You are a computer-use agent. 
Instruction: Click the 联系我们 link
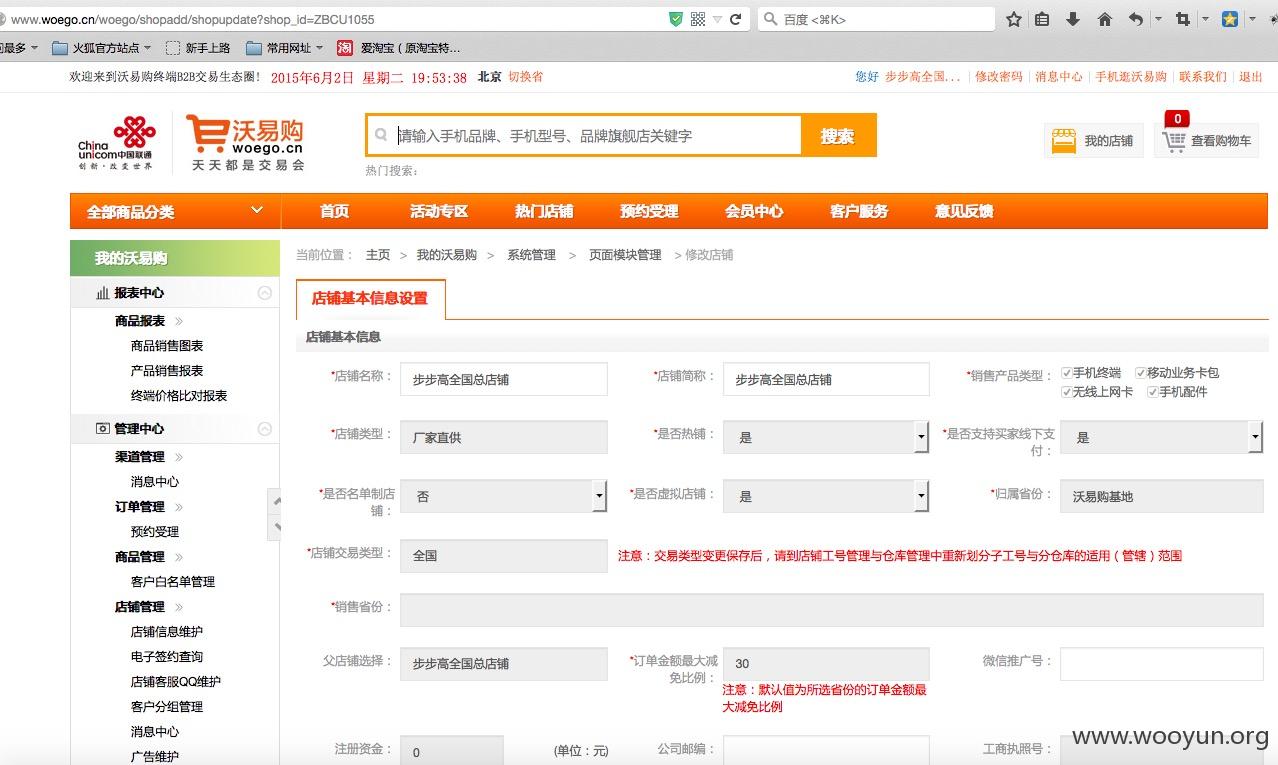[1203, 77]
